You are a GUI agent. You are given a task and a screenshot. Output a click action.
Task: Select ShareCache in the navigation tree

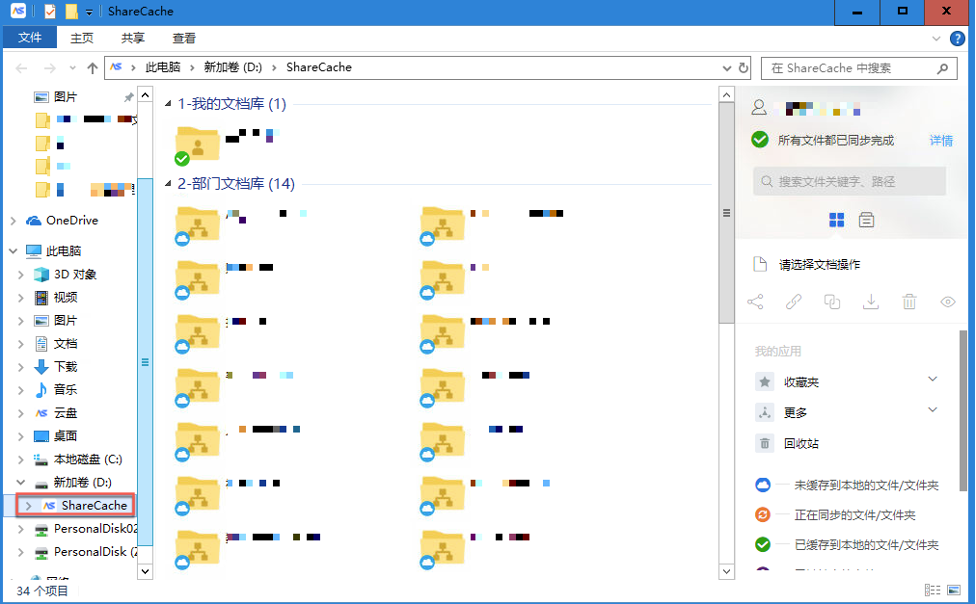tap(93, 505)
